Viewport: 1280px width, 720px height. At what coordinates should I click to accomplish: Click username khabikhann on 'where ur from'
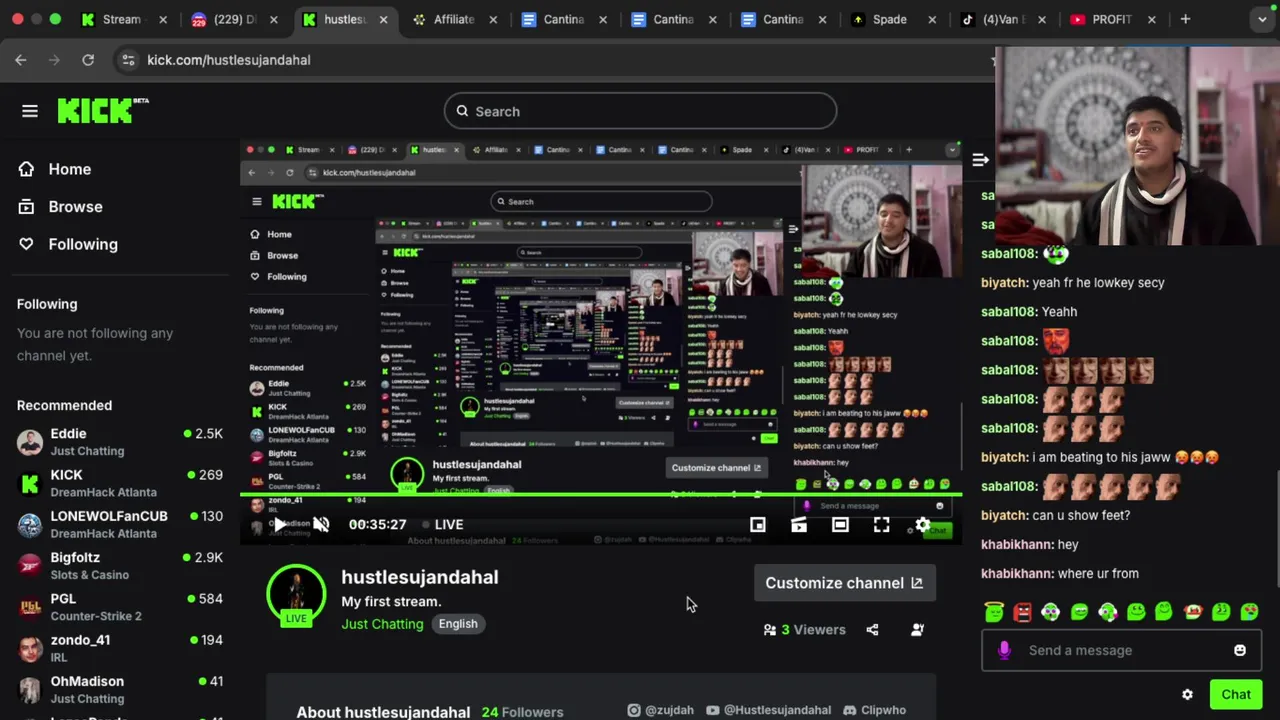tap(1016, 574)
